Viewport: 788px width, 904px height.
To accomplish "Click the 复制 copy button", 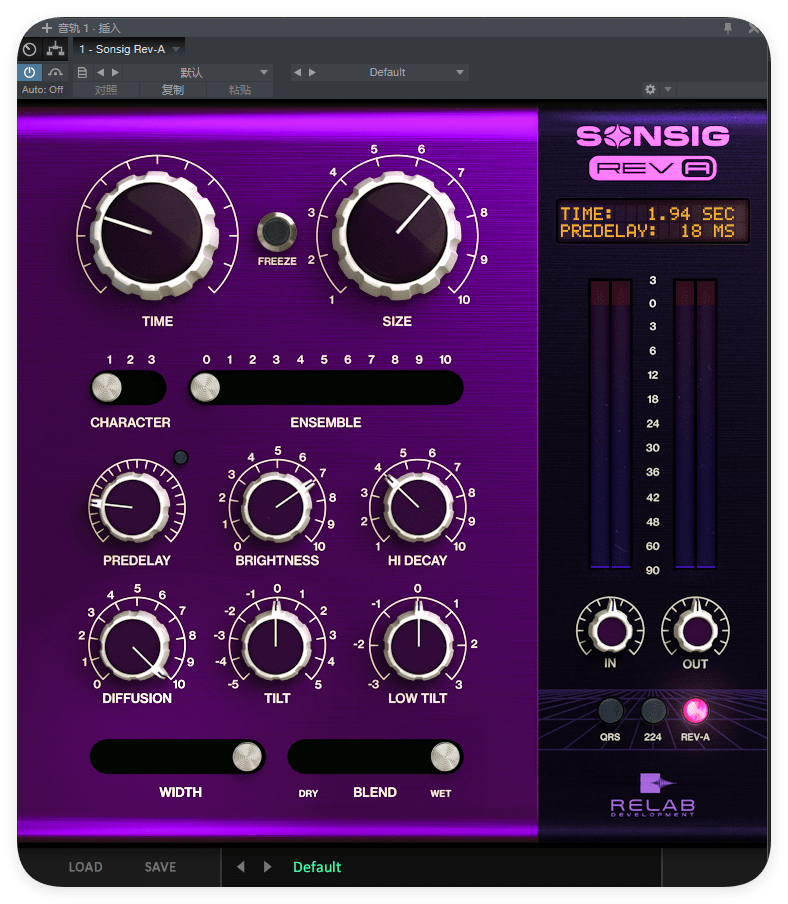I will (x=172, y=90).
